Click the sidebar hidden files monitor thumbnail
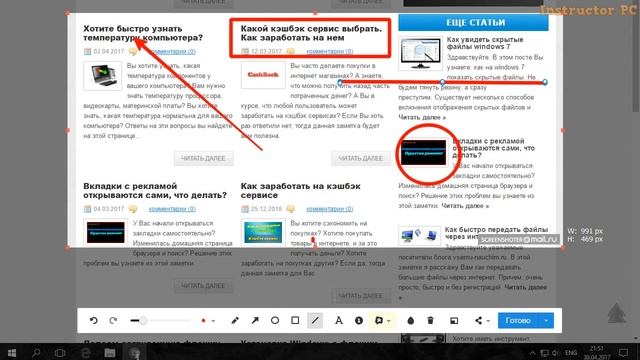 tap(420, 53)
